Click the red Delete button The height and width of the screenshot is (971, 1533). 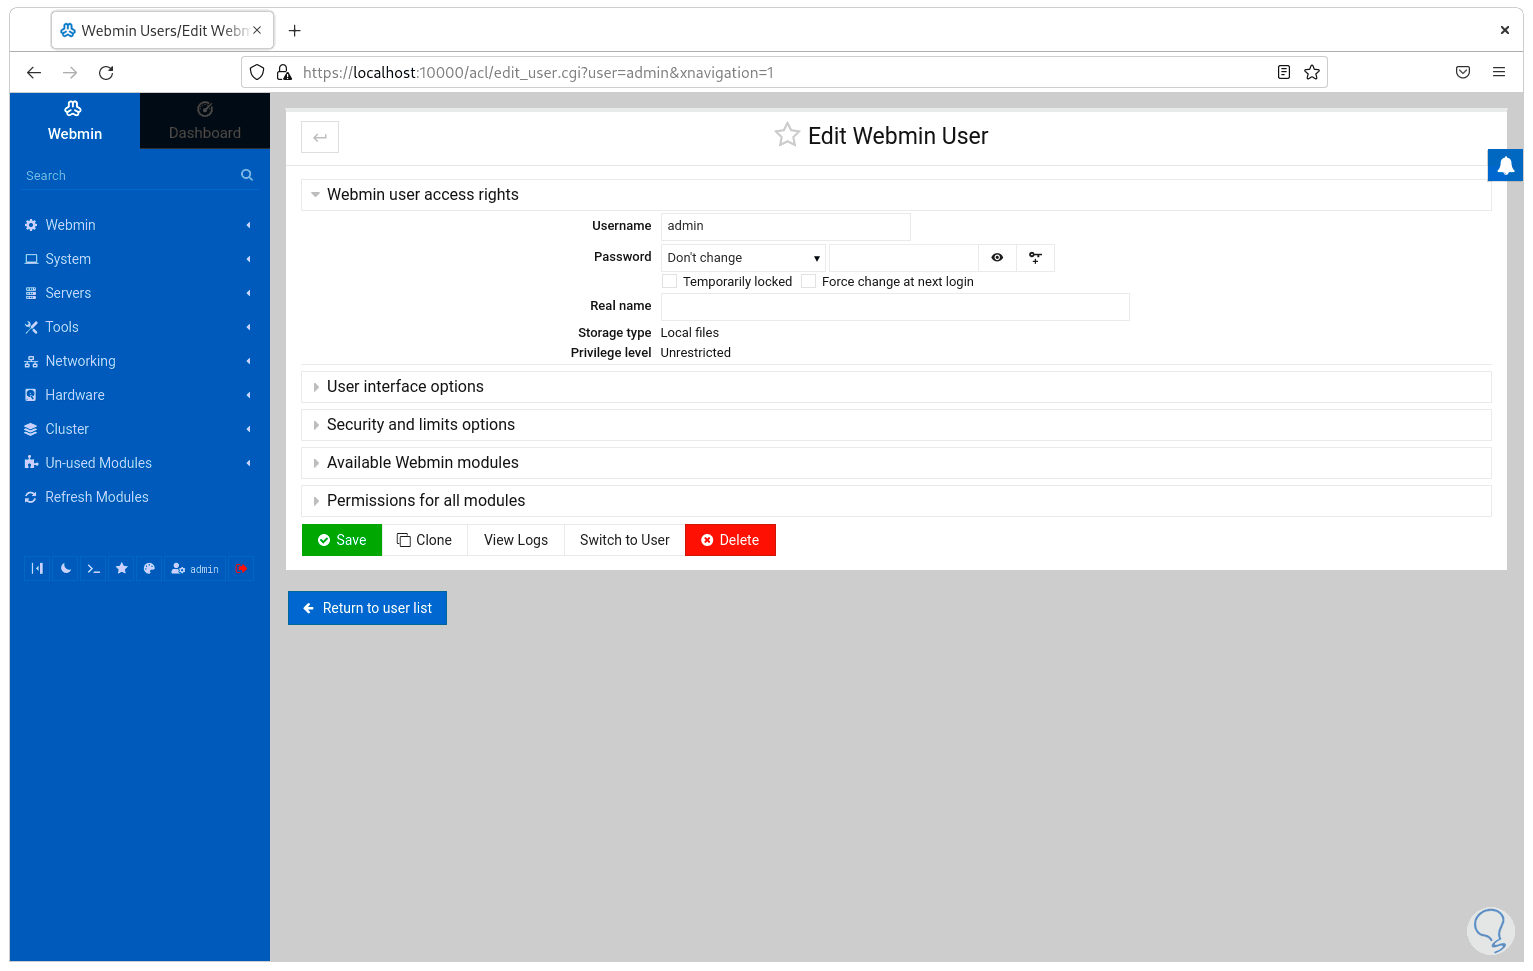tap(730, 540)
